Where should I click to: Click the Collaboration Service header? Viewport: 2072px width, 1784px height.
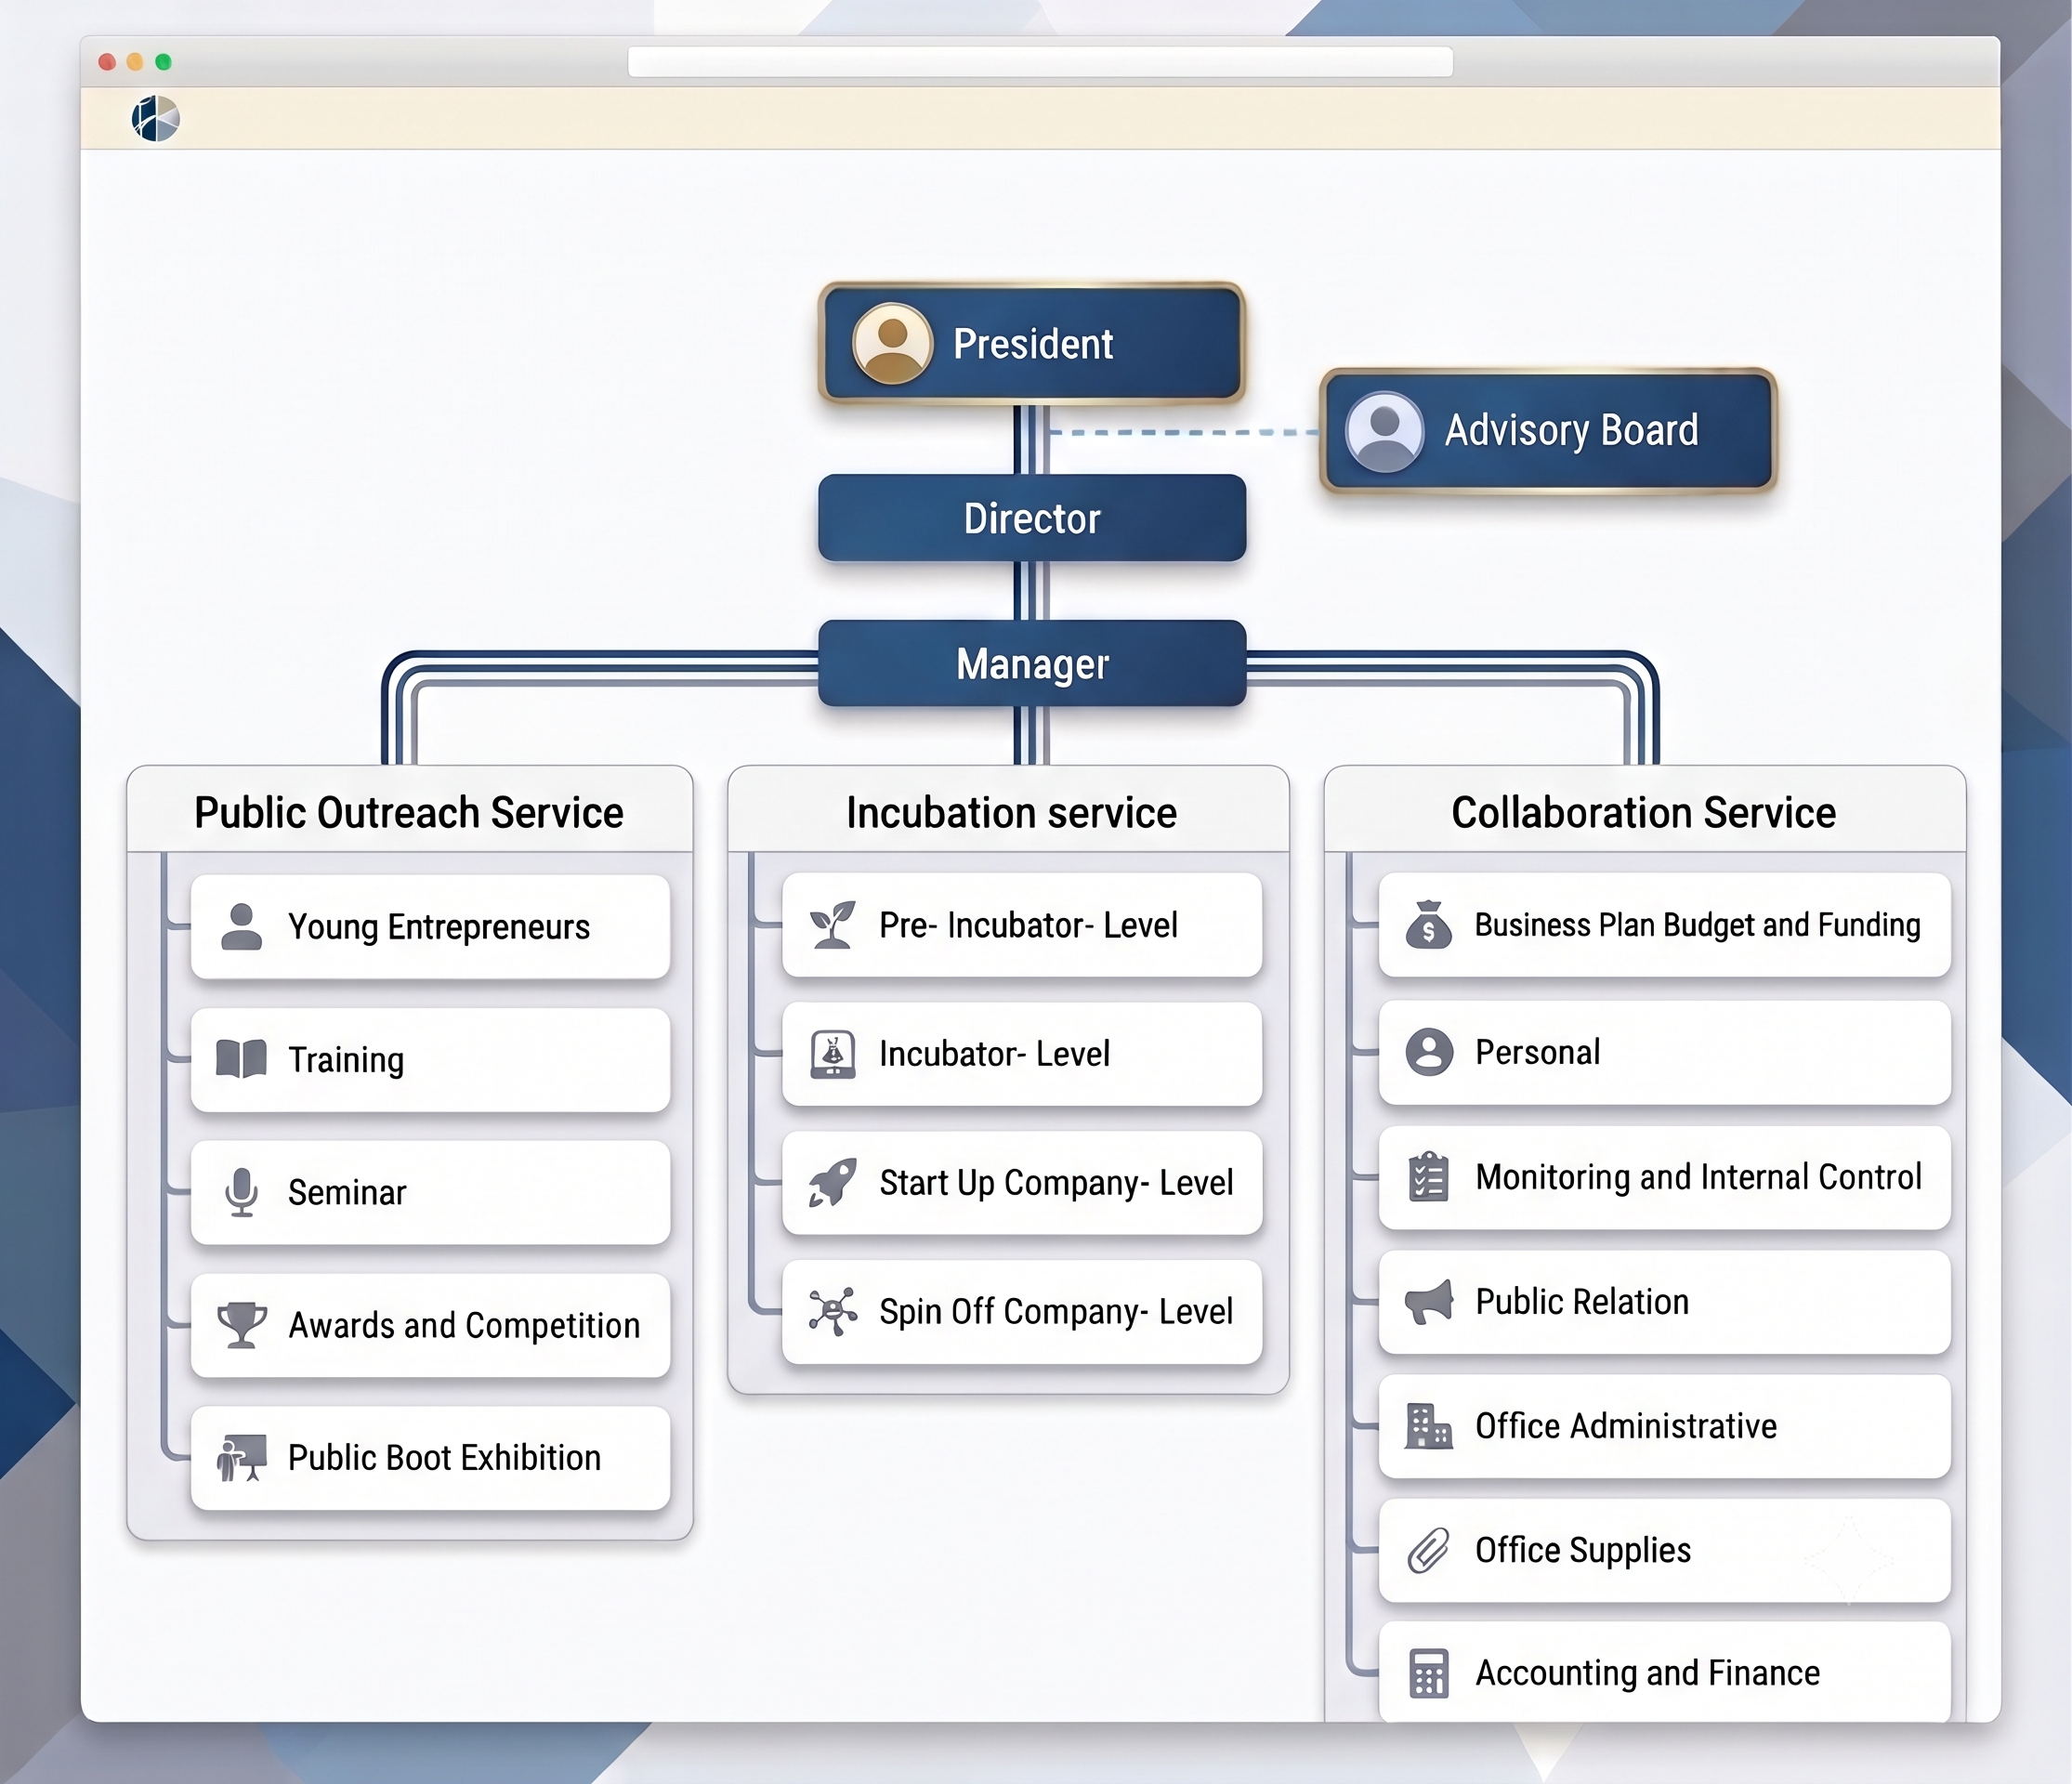pyautogui.click(x=1645, y=811)
